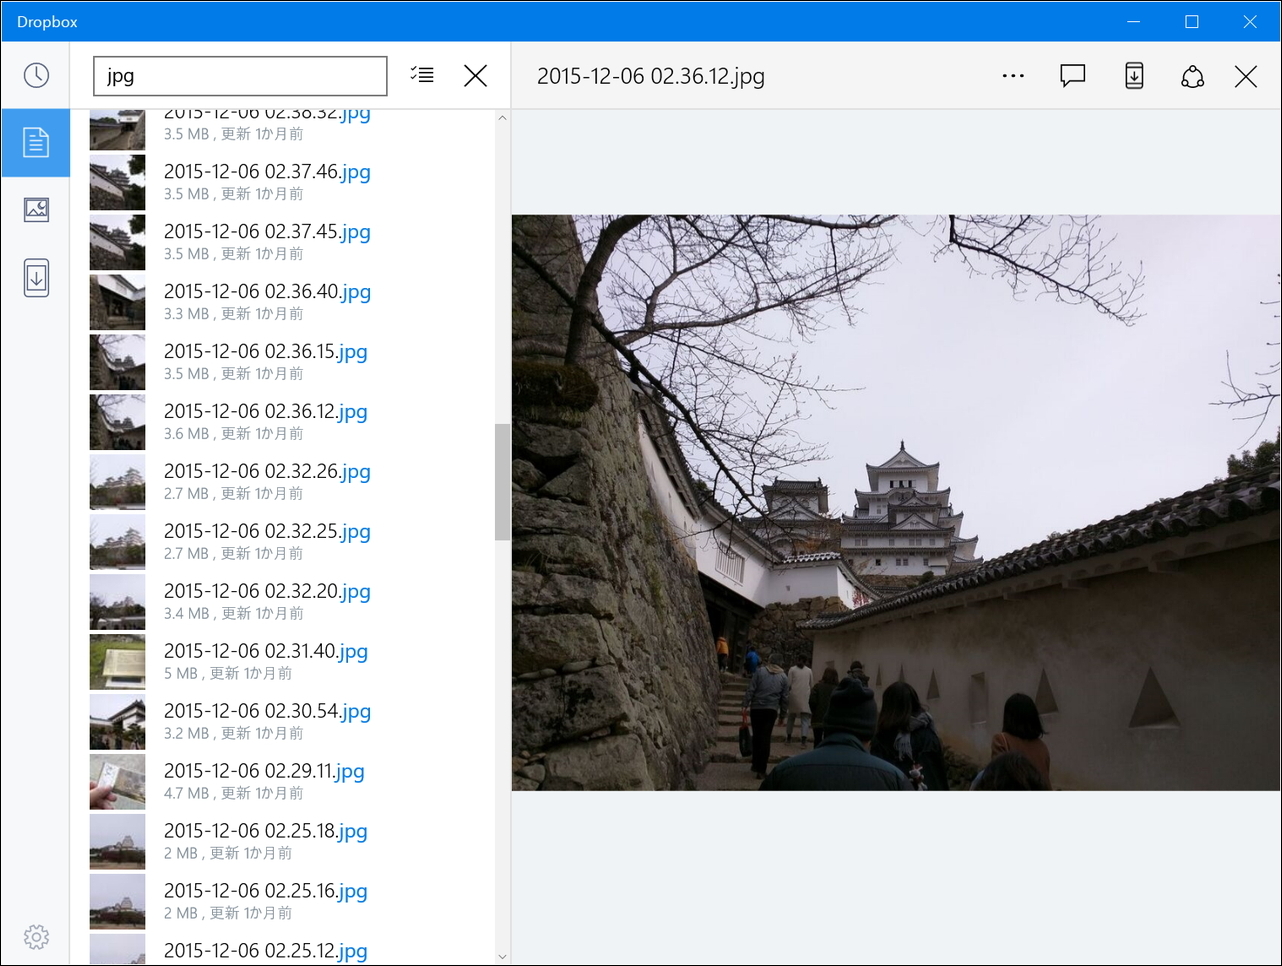The width and height of the screenshot is (1282, 966).
Task: Click the '3.4 MB' size line under 02.32.20.jpg
Action: 234,614
